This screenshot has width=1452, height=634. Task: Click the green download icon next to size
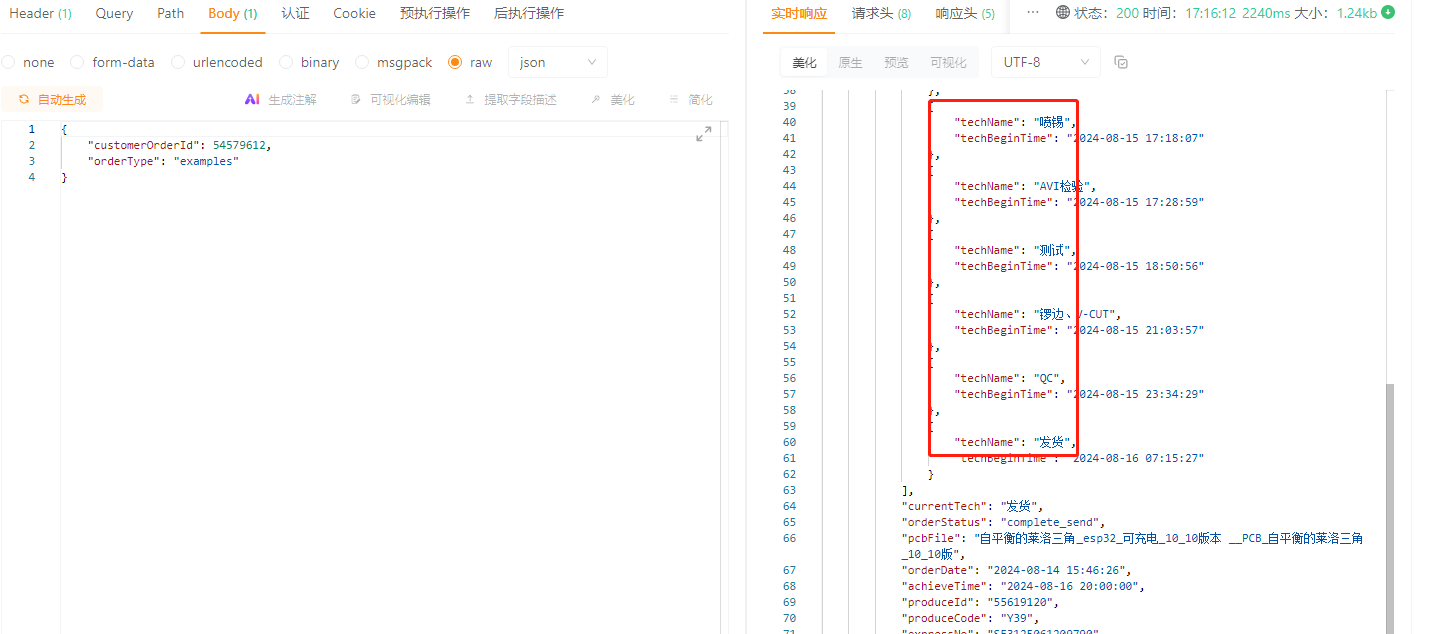(1388, 13)
